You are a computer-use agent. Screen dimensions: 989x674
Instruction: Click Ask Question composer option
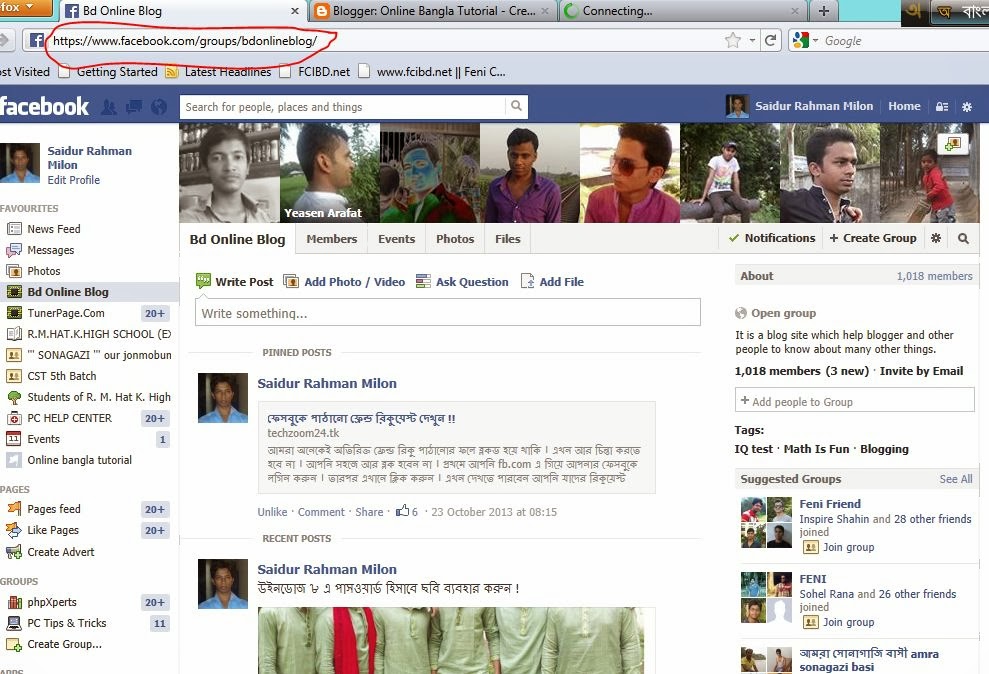462,282
